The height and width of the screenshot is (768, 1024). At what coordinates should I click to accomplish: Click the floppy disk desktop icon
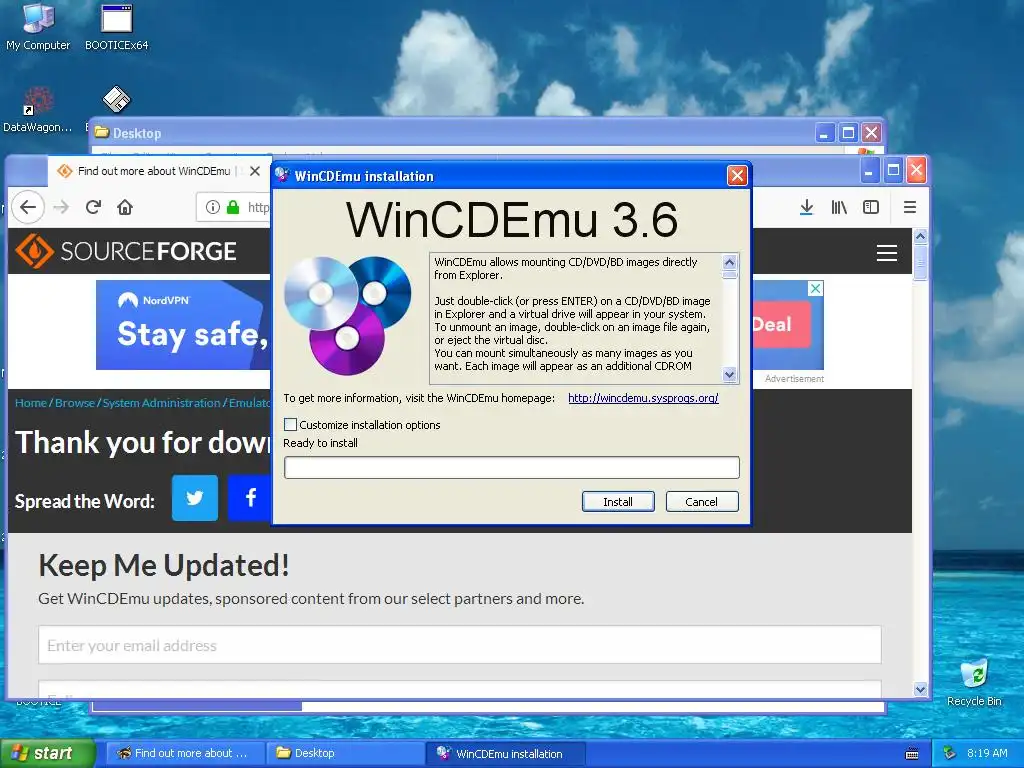click(116, 100)
